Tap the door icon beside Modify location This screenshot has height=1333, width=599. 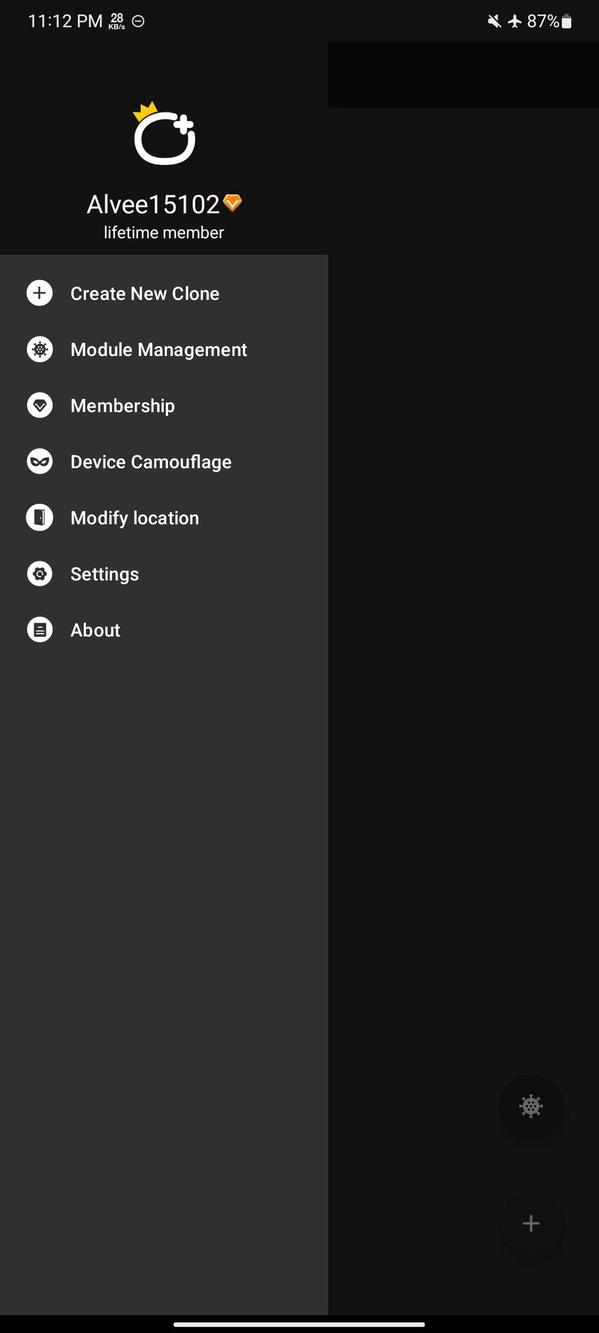point(39,517)
